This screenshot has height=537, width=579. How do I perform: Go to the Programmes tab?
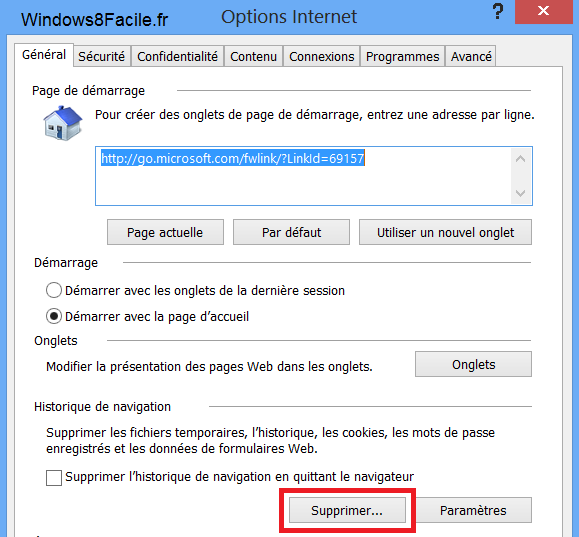click(x=402, y=57)
